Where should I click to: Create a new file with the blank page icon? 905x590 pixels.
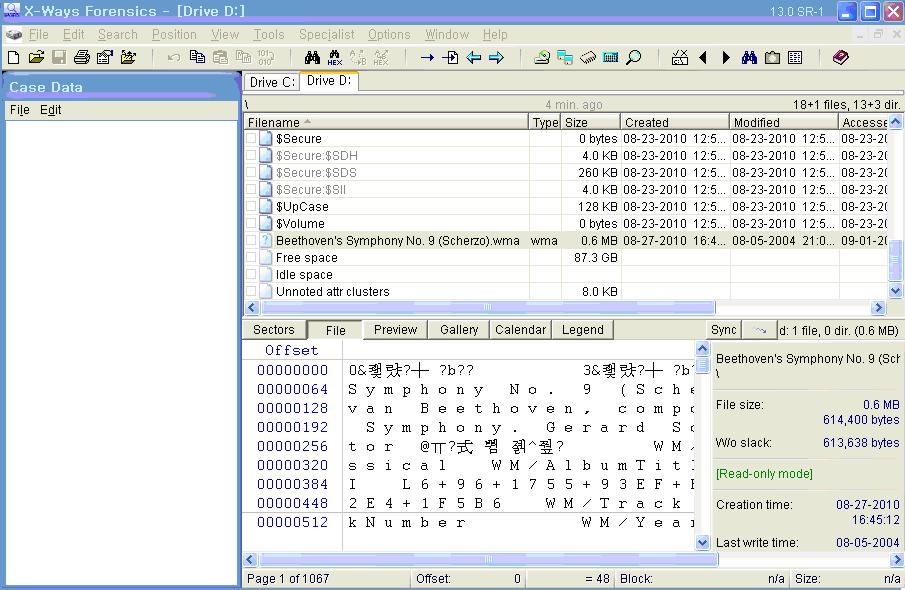click(x=13, y=57)
